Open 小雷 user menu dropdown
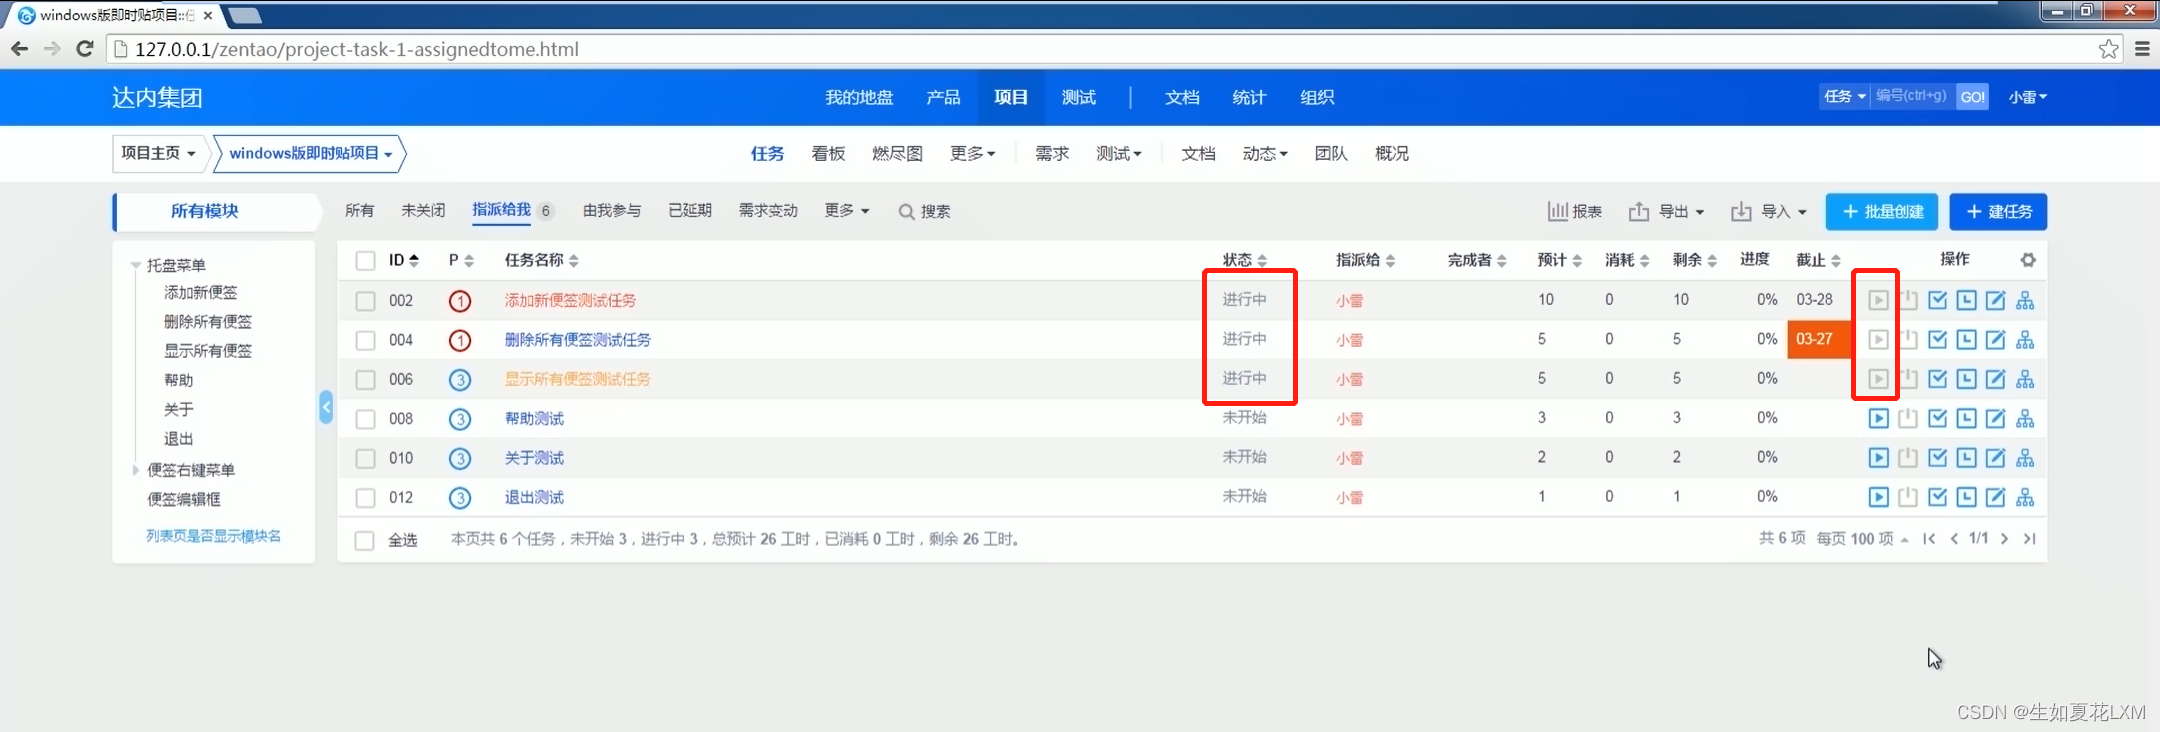The height and width of the screenshot is (732, 2160). point(2028,97)
